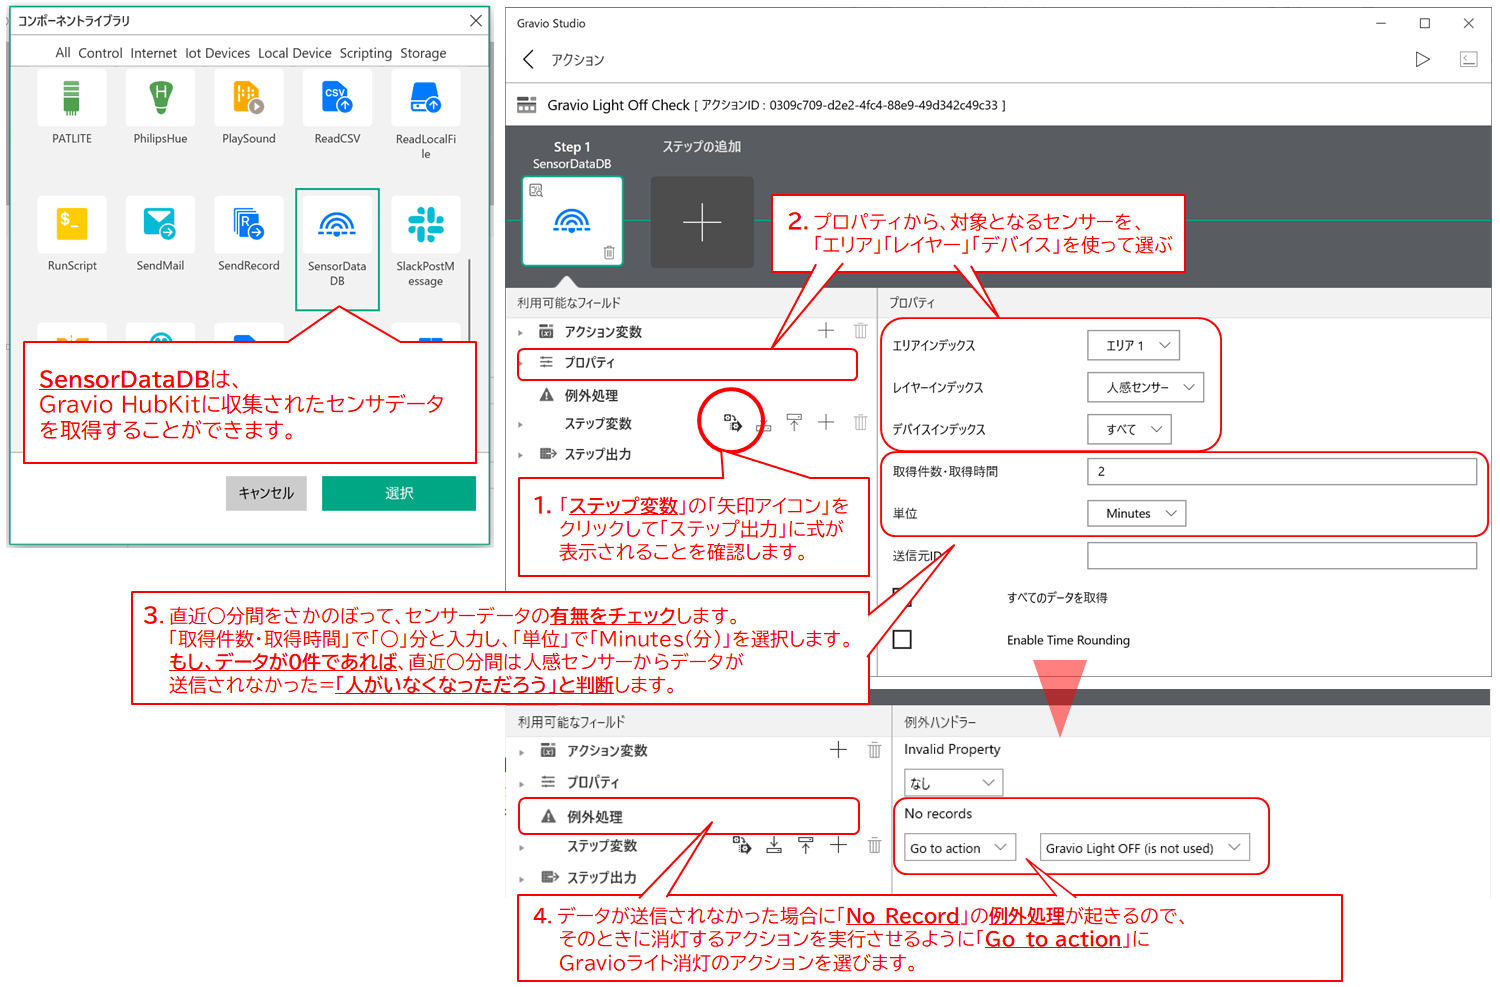Screen dimensions: 1500x987
Task: Click the green 選択 button
Action: [399, 493]
